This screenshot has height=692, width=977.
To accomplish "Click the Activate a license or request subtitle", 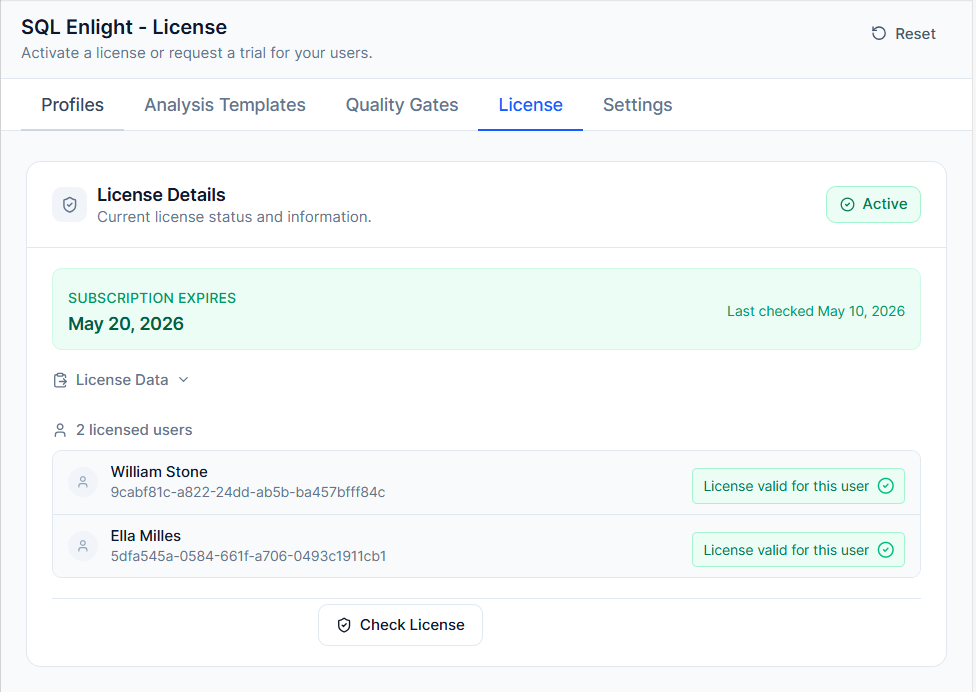I will pos(197,53).
